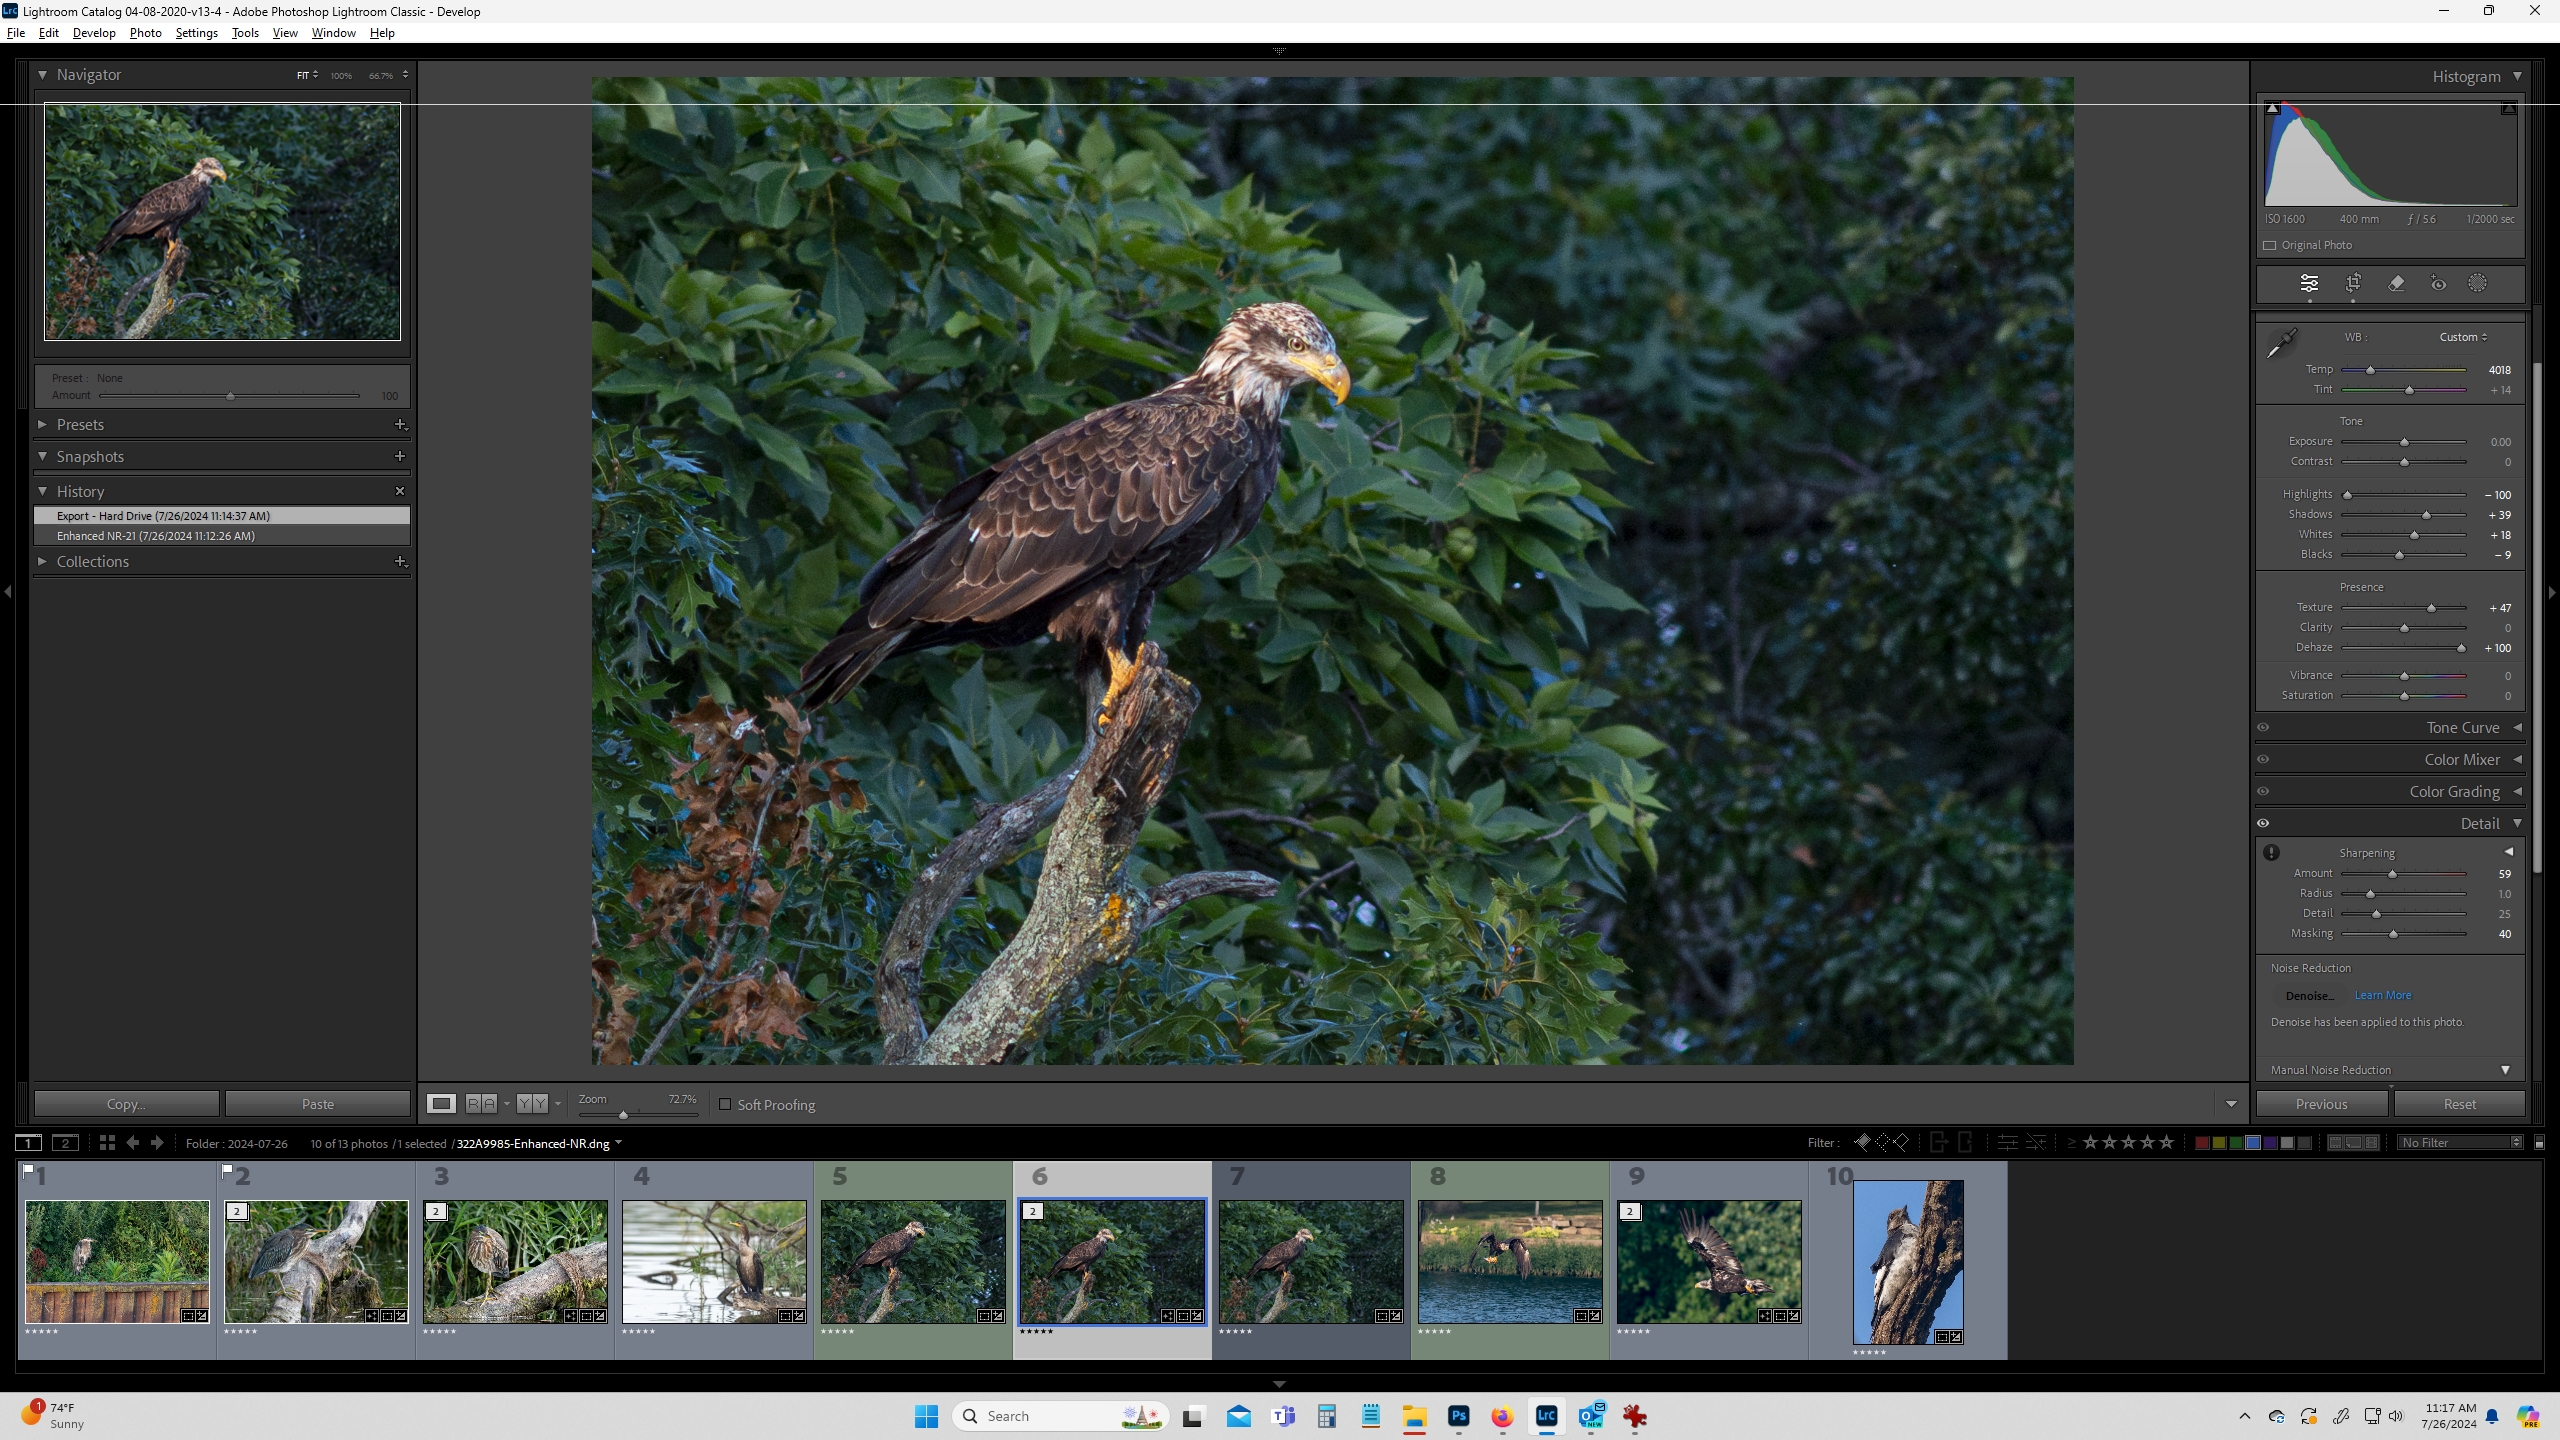Toggle visibility eye icon for Color Grading
This screenshot has width=2560, height=1440.
point(2263,791)
